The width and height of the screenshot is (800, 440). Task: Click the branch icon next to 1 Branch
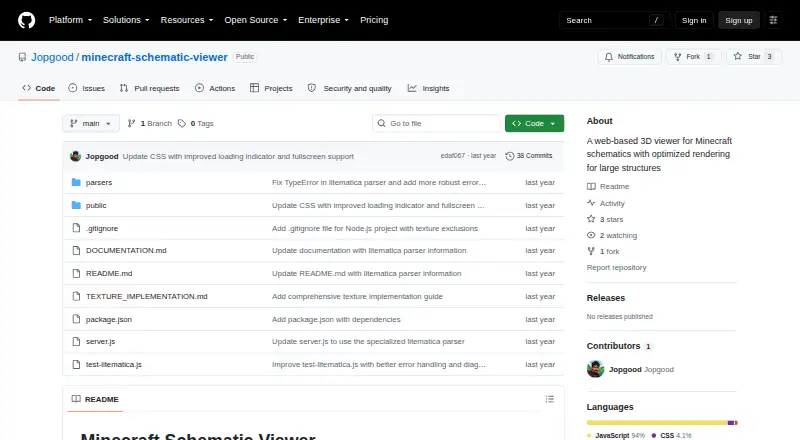pos(131,124)
